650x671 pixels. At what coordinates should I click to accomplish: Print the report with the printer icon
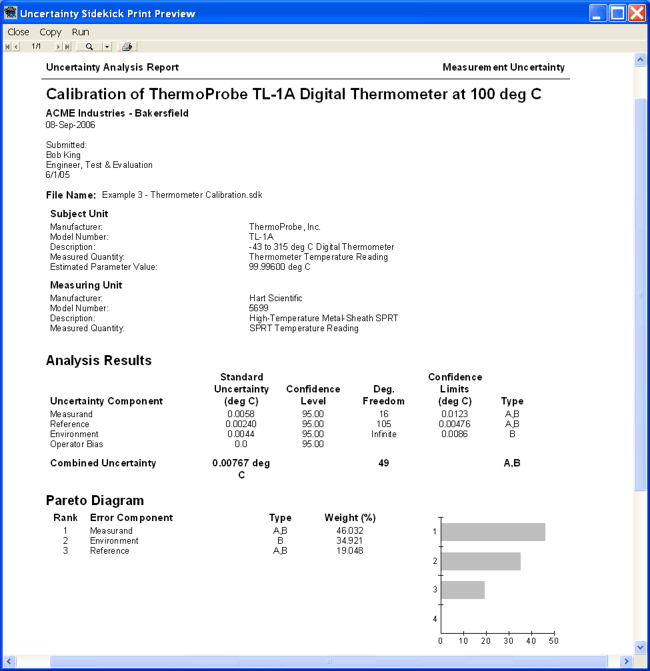127,47
